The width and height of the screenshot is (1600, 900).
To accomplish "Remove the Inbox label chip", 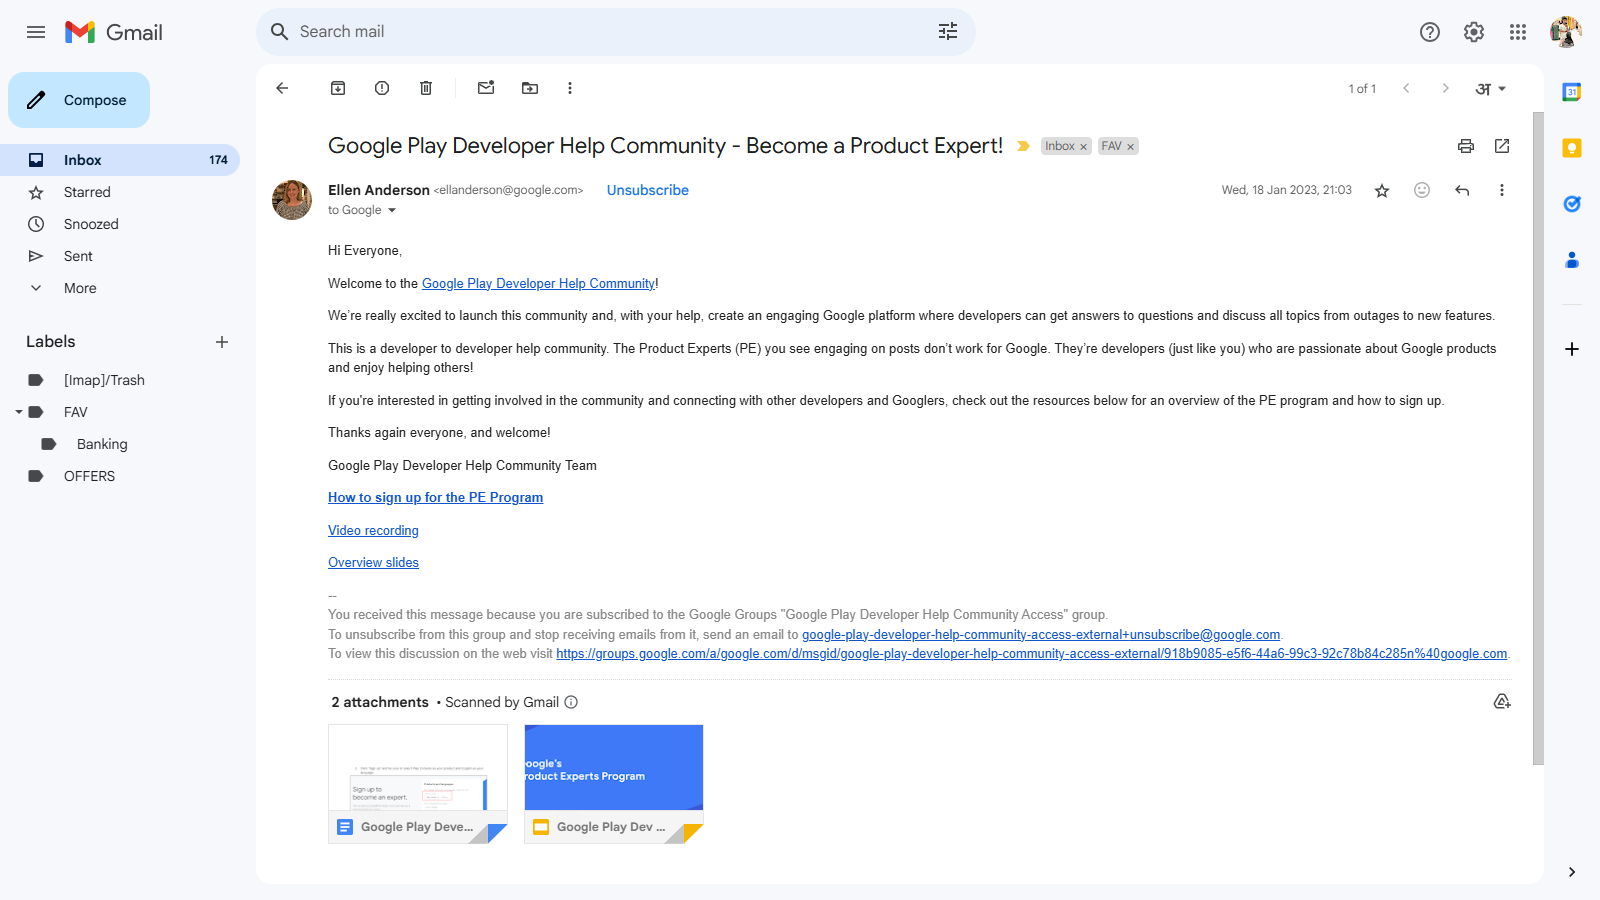I will pyautogui.click(x=1083, y=147).
